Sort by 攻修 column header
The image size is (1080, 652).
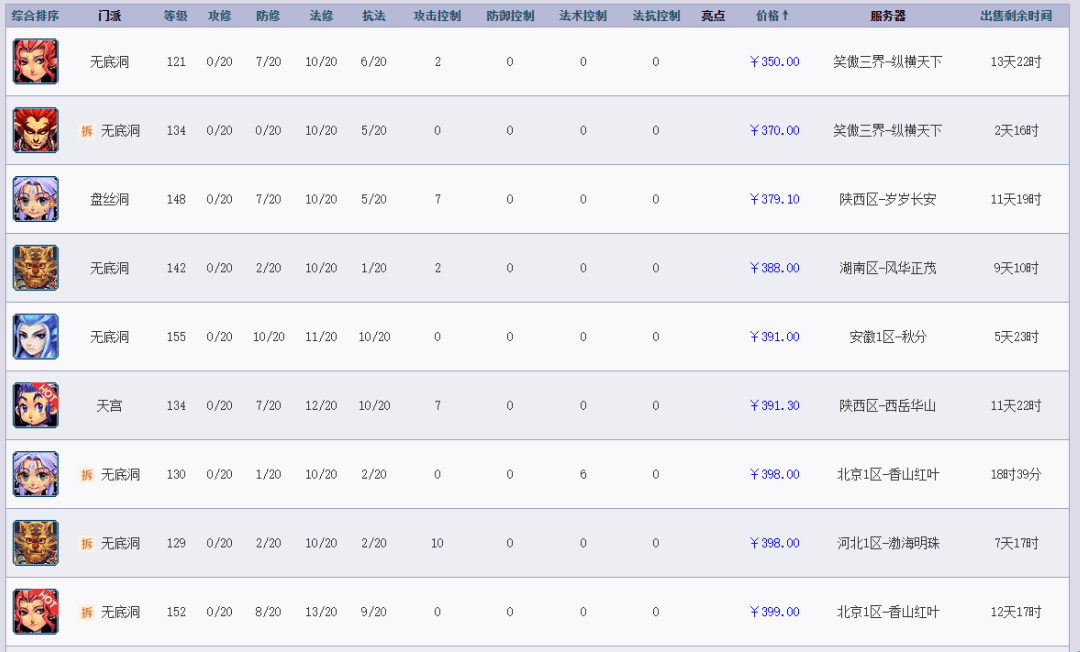tap(220, 16)
